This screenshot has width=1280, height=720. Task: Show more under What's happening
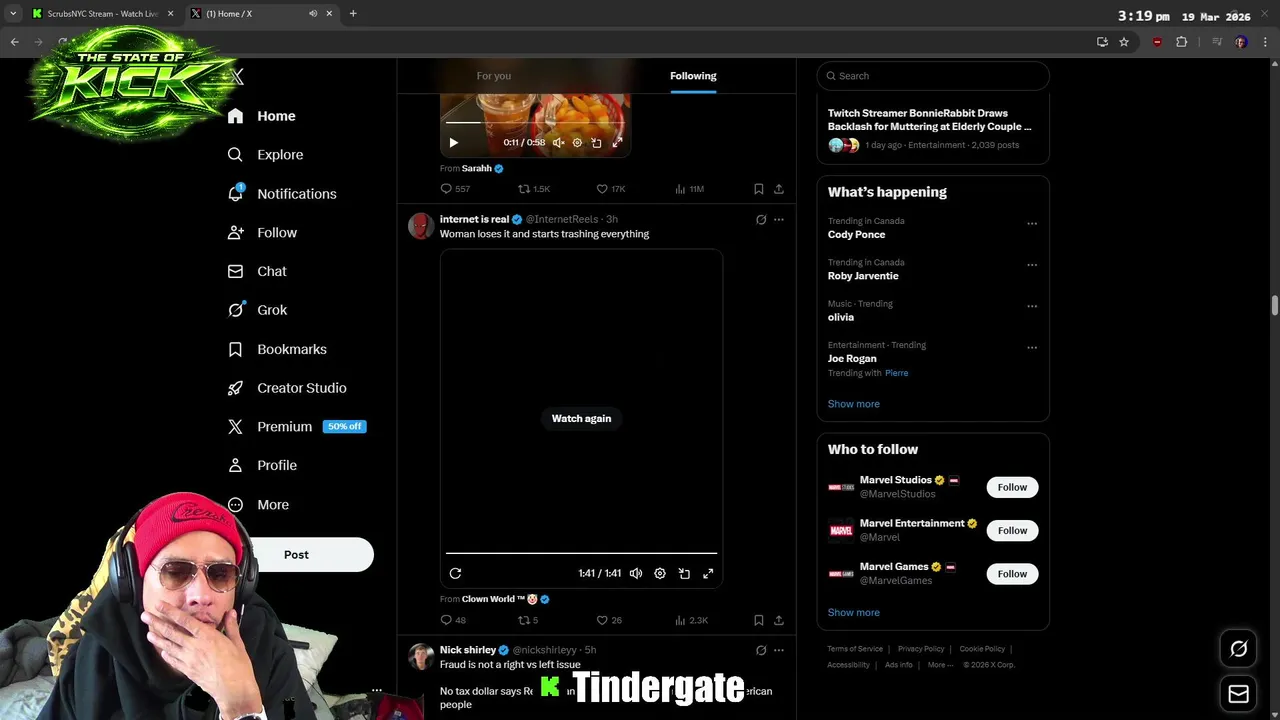853,404
